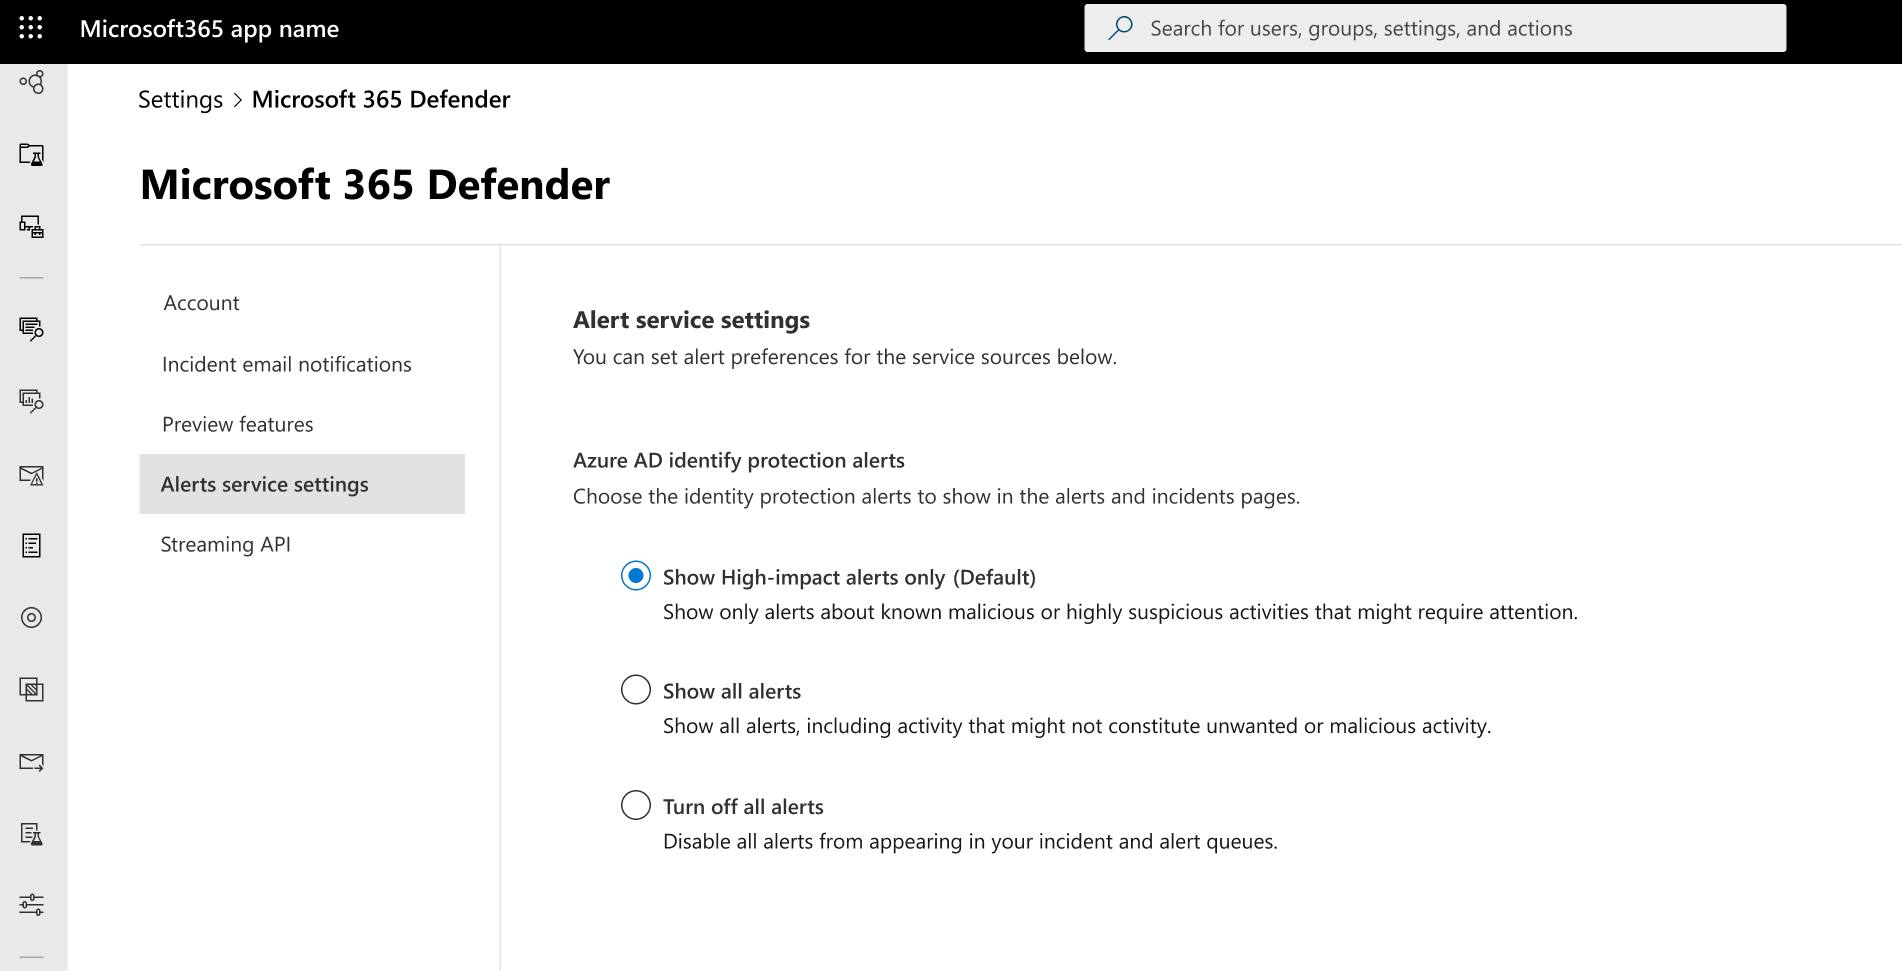The height and width of the screenshot is (971, 1902).
Task: Click the list with magnifier icon
Action: (32, 328)
